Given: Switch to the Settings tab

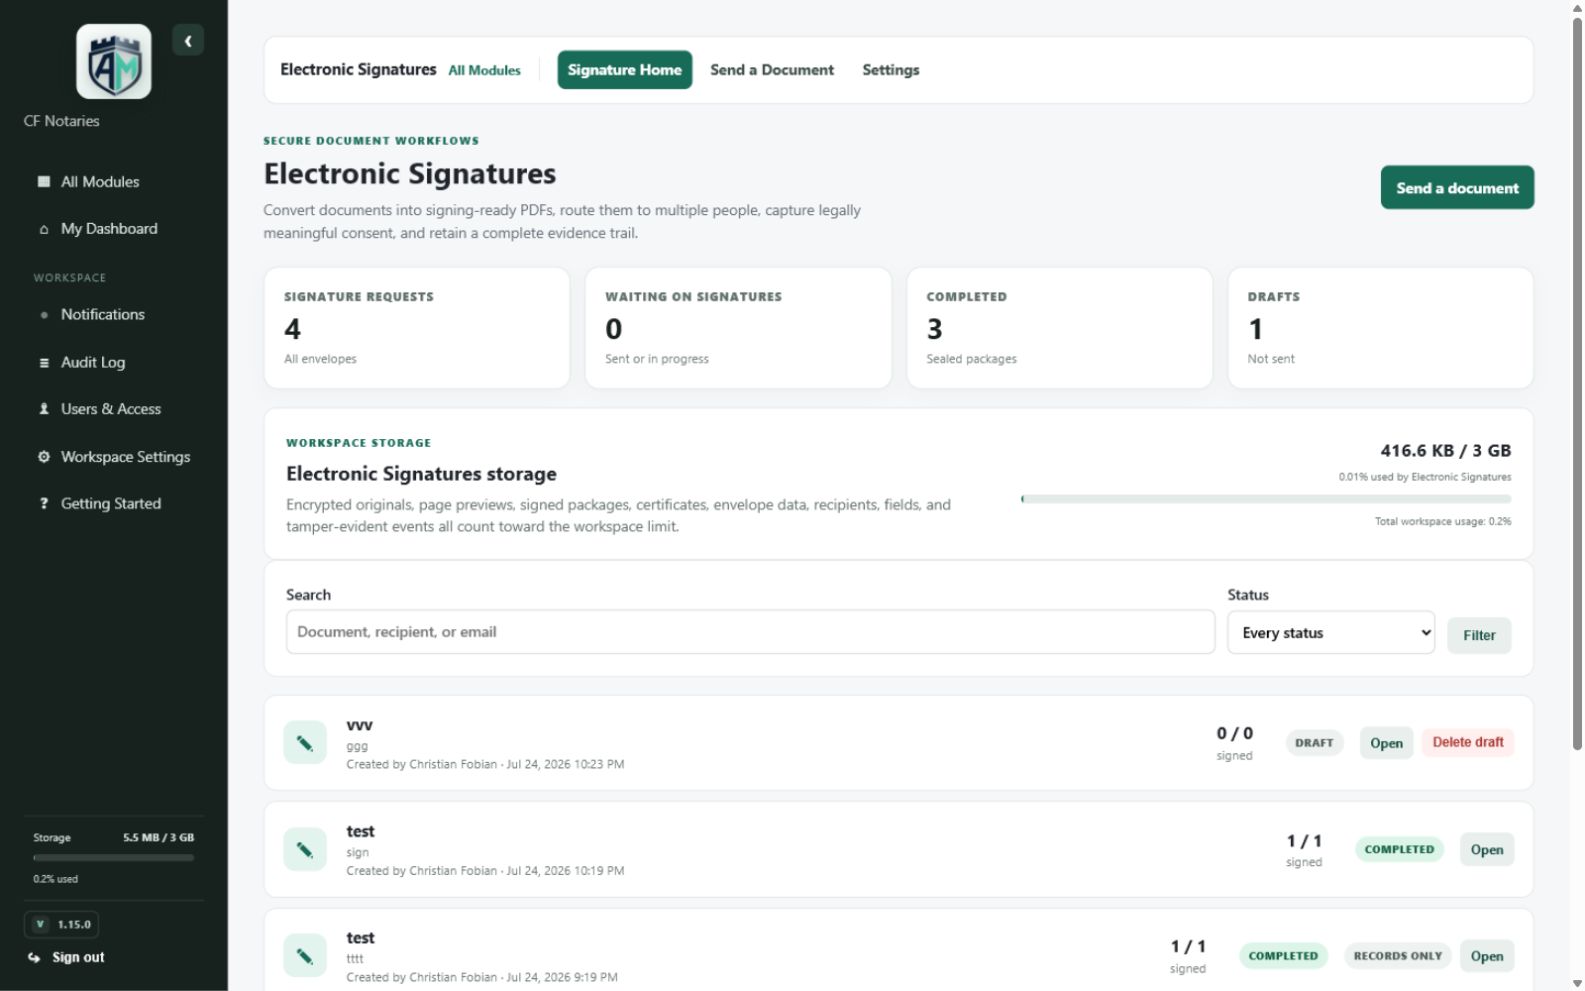Looking at the screenshot, I should click(891, 70).
